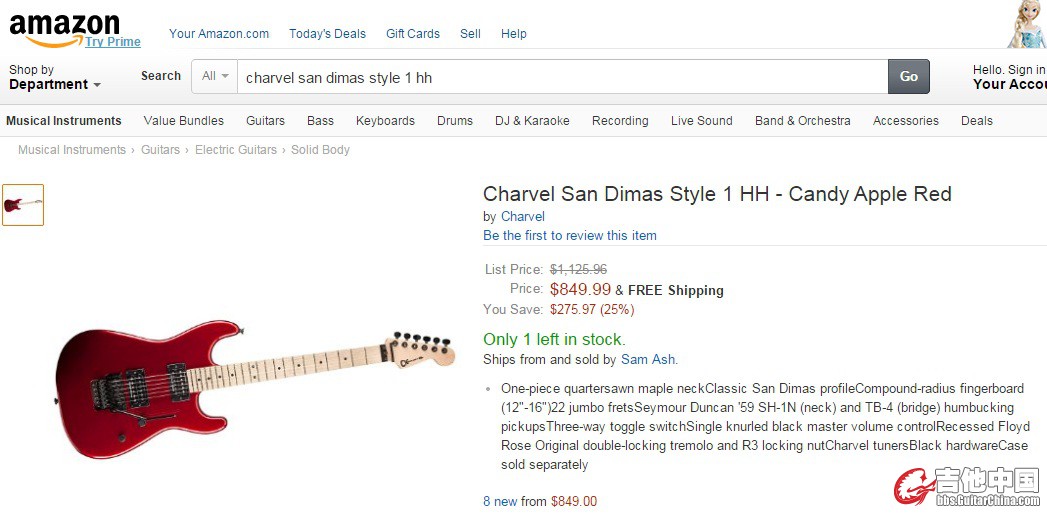This screenshot has width=1047, height=516.
Task: Open Today's Deals link
Action: tap(327, 33)
